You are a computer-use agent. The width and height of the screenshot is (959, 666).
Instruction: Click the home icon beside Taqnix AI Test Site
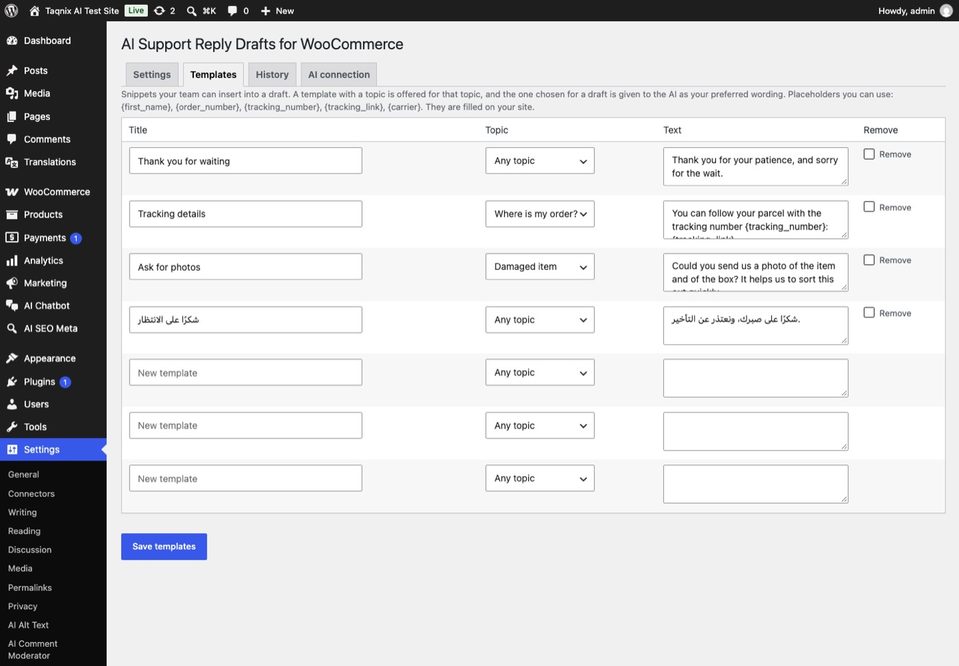[34, 11]
